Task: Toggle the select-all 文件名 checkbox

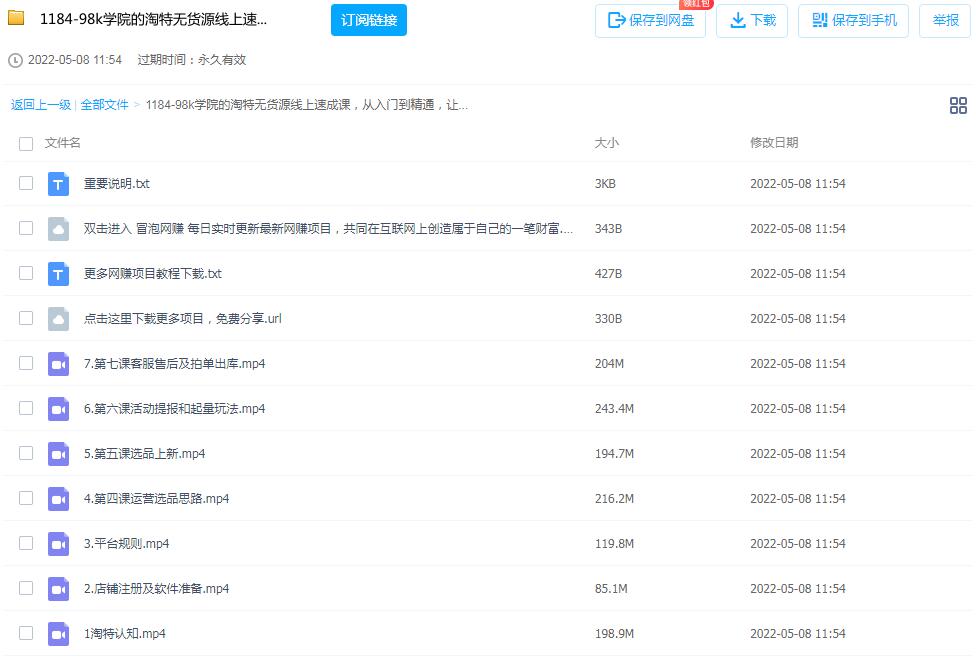Action: click(x=26, y=144)
